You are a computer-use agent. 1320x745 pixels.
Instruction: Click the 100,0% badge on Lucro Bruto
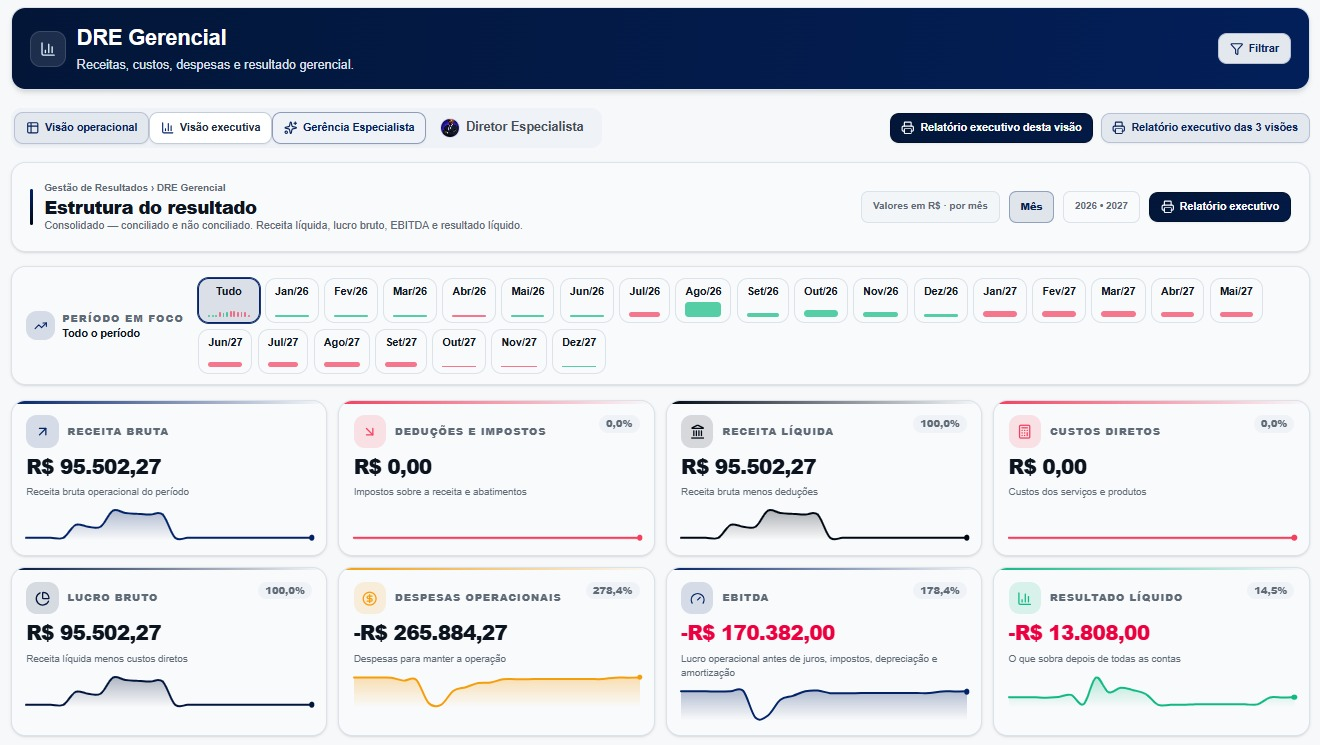285,591
